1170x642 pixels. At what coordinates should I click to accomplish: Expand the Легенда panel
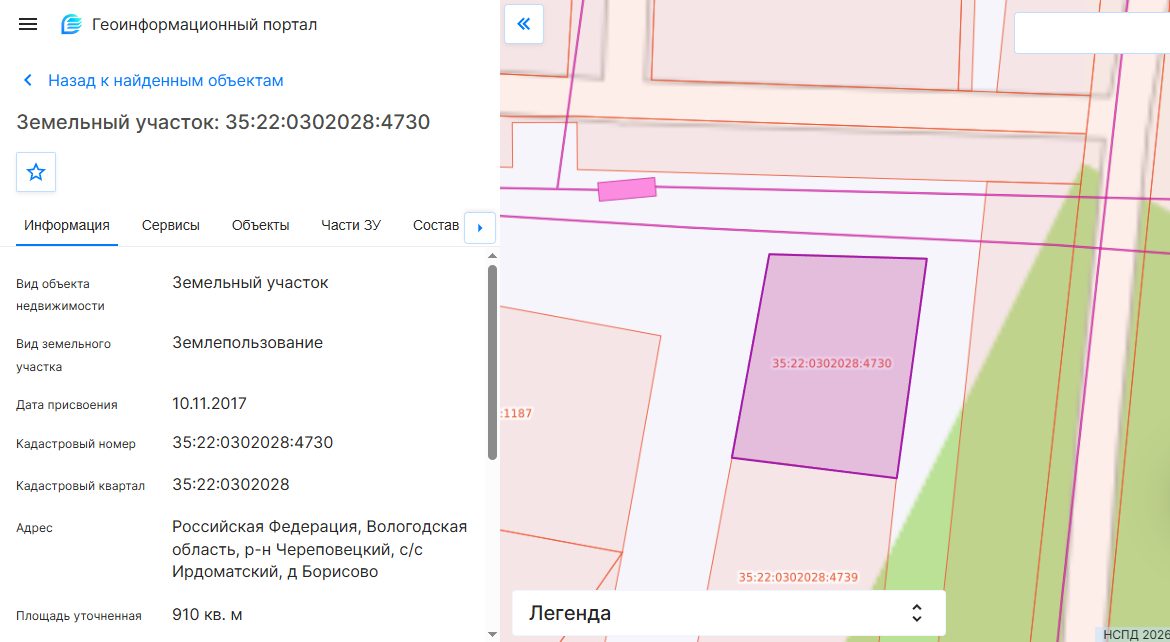pyautogui.click(x=728, y=613)
